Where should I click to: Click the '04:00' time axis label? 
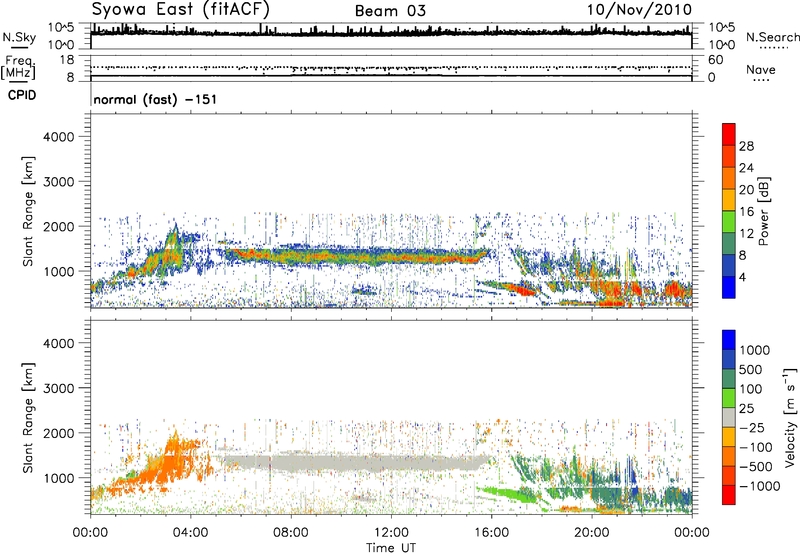point(190,533)
